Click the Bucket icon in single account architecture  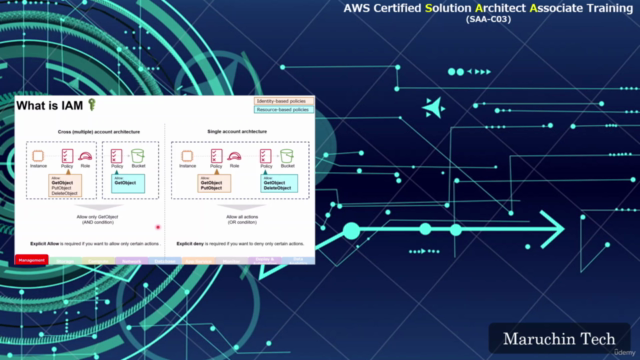[287, 156]
